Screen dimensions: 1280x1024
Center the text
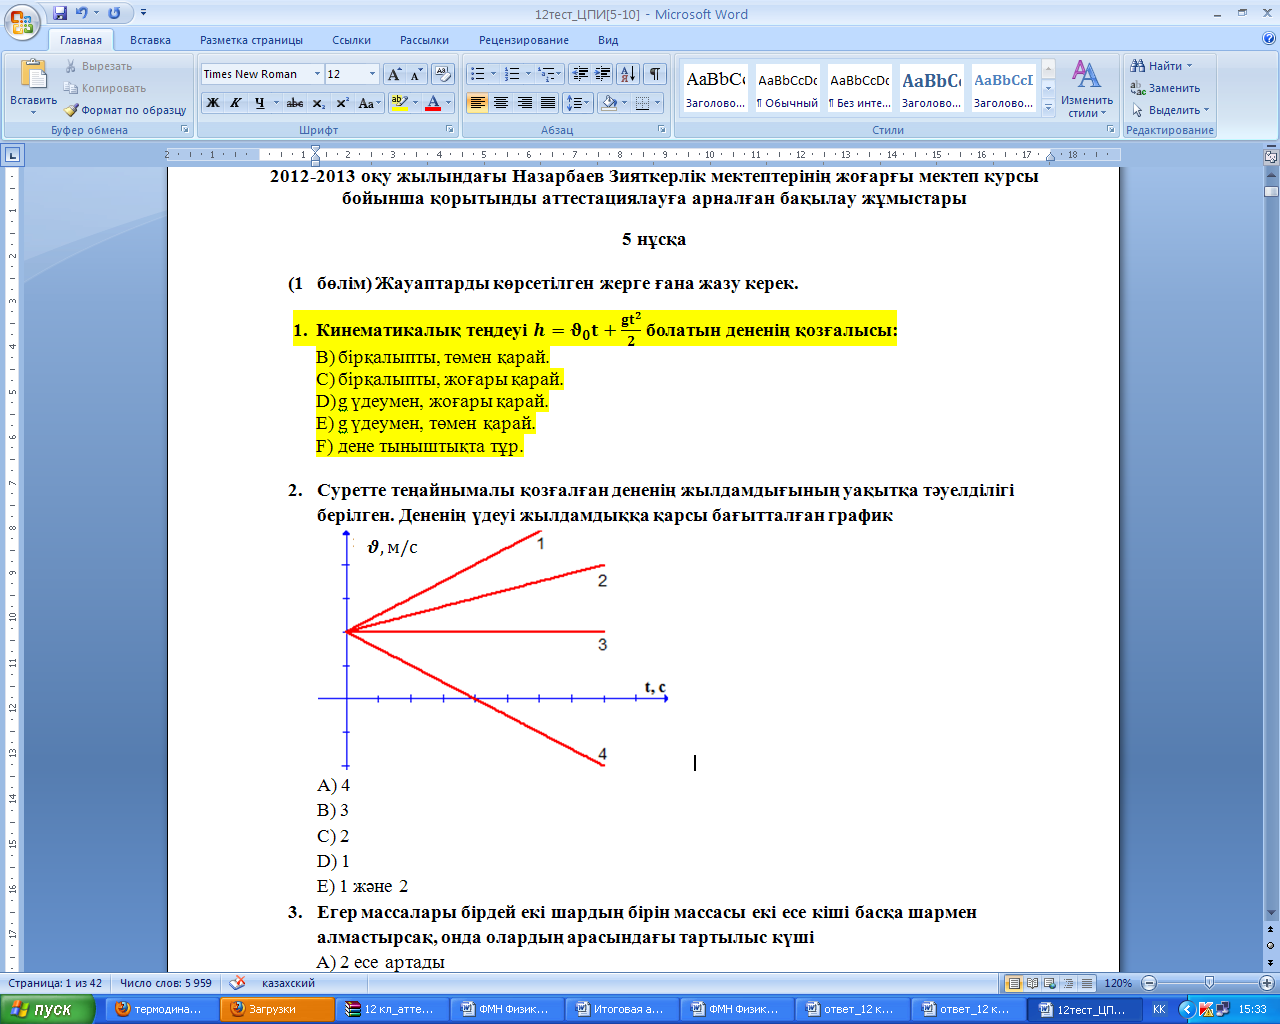[501, 103]
